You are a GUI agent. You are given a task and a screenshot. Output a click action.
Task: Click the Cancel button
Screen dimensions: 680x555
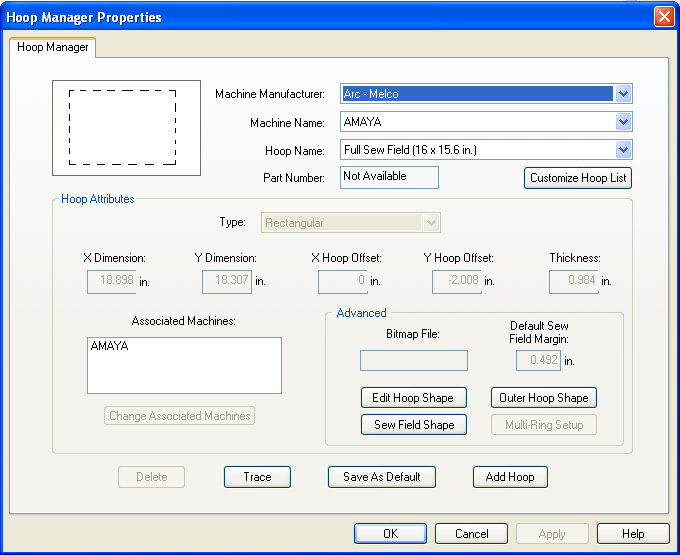tap(471, 533)
